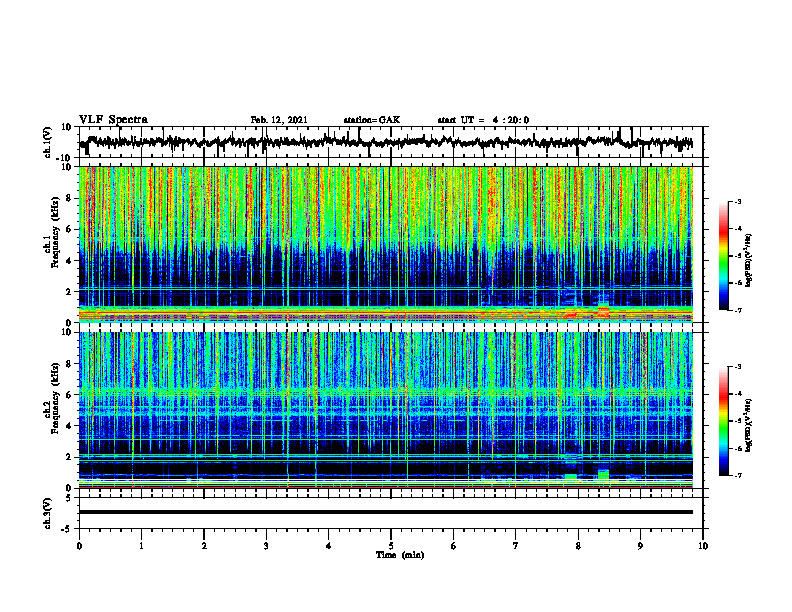Click the "8" kHz tick on ch.1 spectrogram axis
The image size is (792, 612).
coord(69,198)
